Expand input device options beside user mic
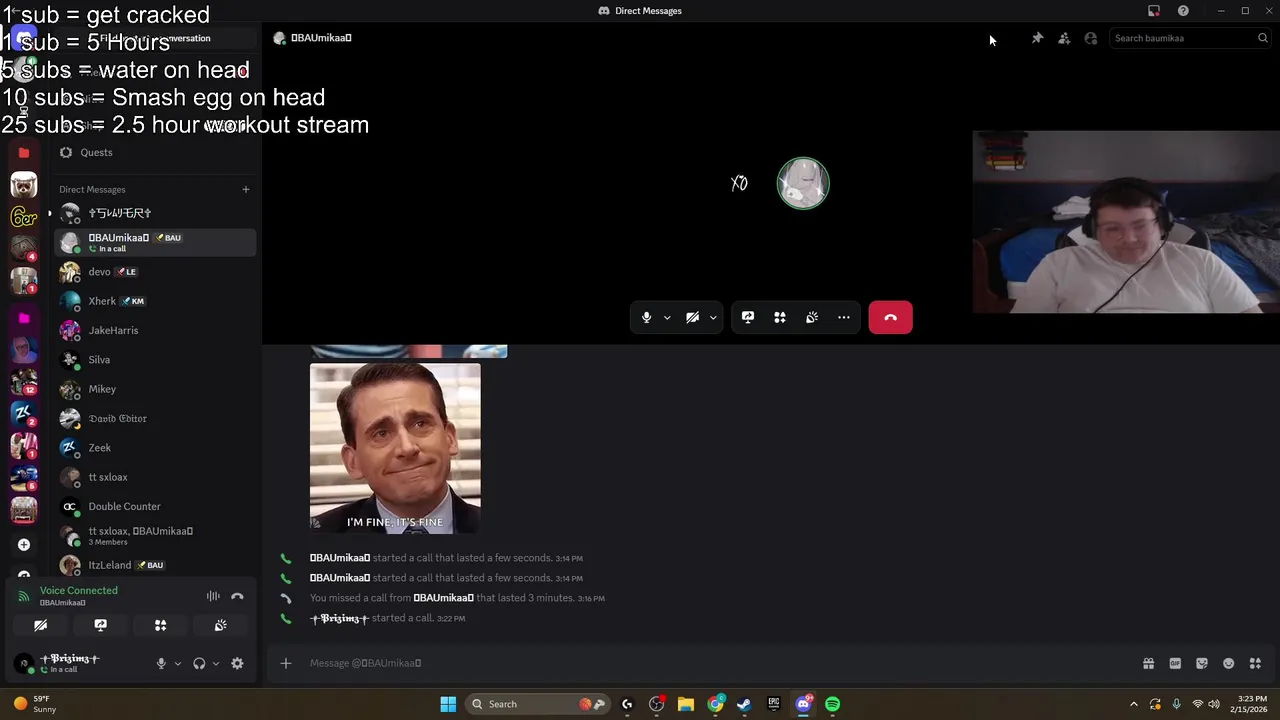Screen dimensions: 1280x720 pyautogui.click(x=178, y=663)
